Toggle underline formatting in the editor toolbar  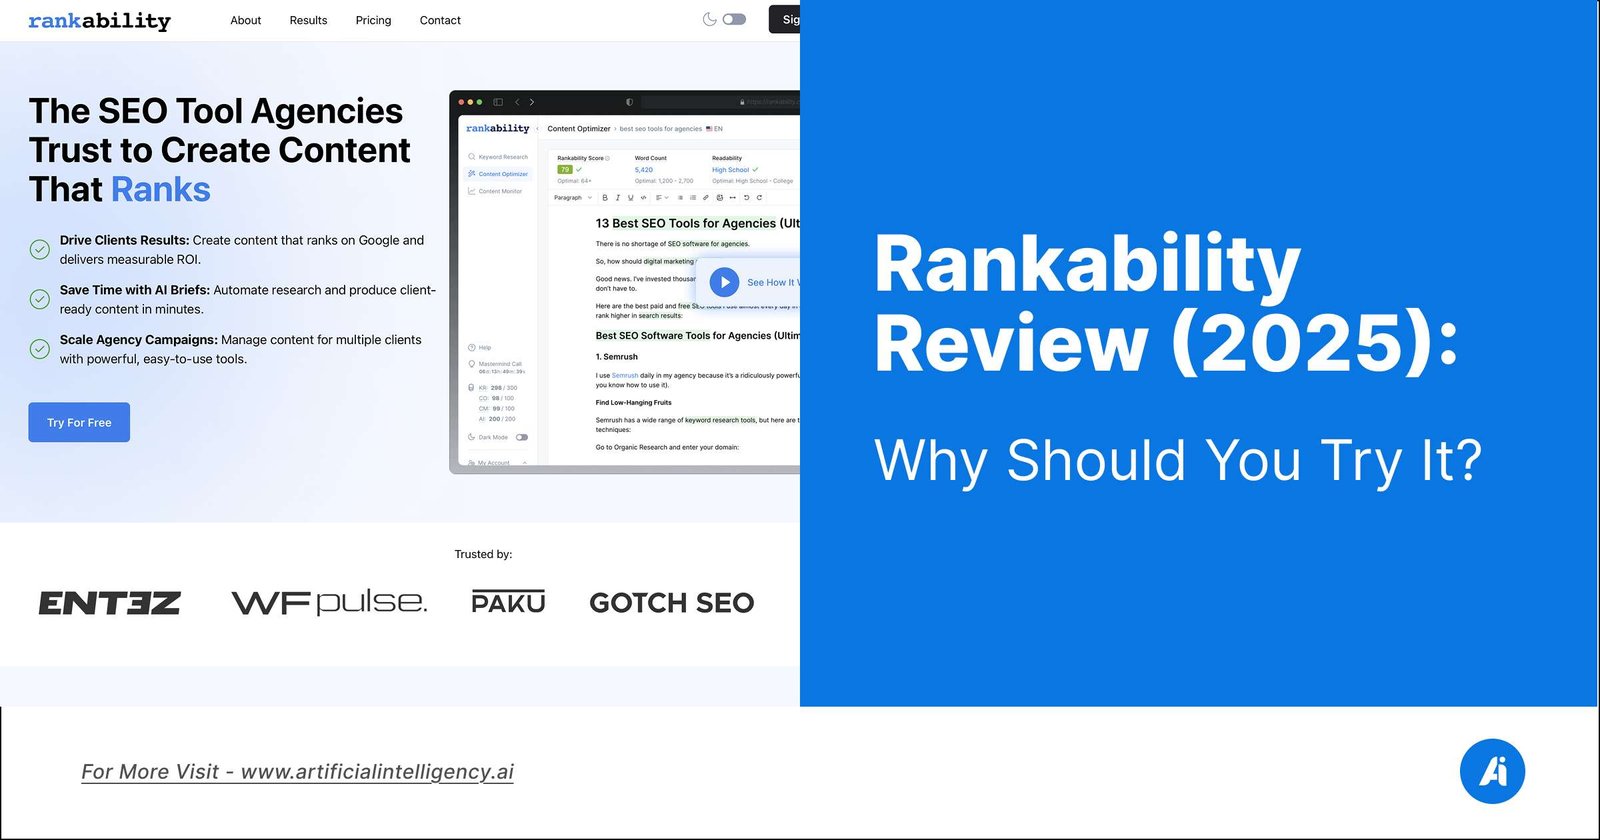630,198
